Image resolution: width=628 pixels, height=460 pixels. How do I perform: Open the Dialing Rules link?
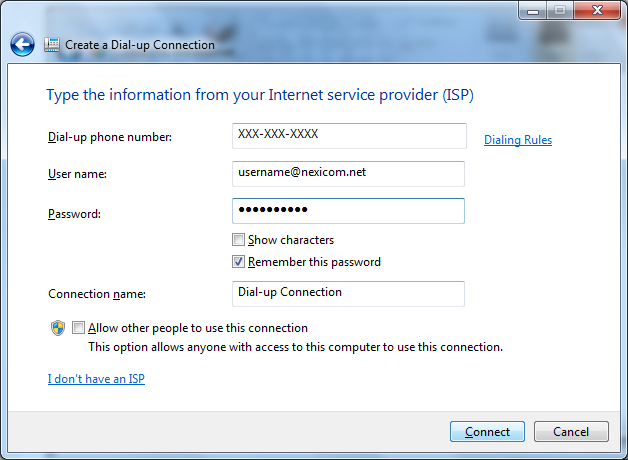(x=518, y=140)
